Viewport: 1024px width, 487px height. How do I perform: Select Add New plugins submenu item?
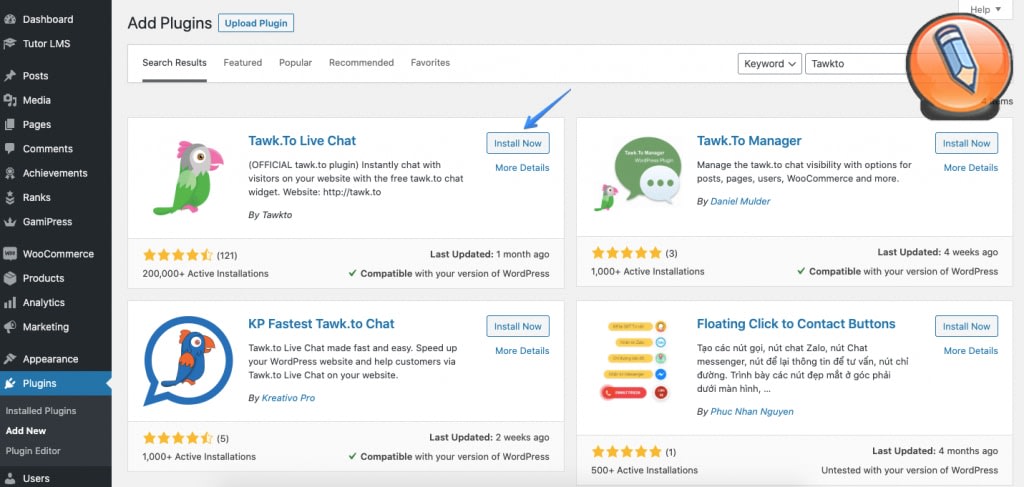26,431
